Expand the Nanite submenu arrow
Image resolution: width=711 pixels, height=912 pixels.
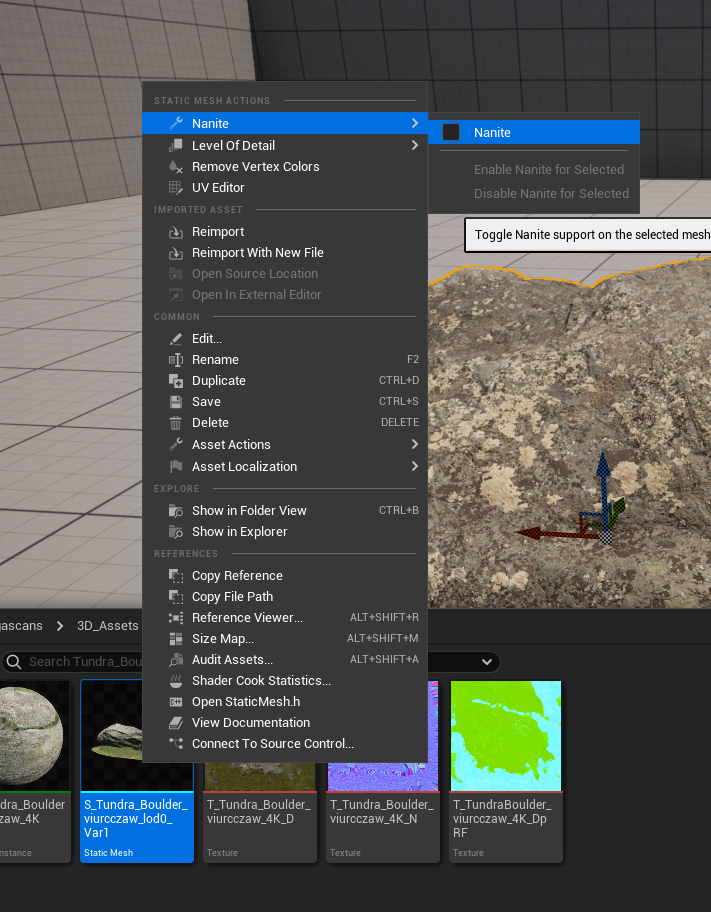click(414, 123)
